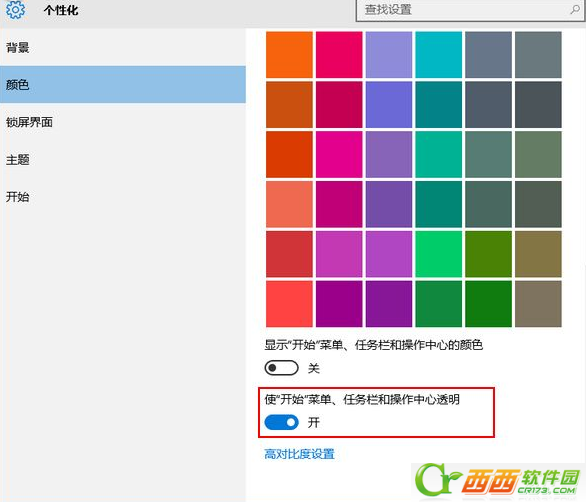586x502 pixels.
Task: Open the 高对比度设置 link
Action: [299, 454]
